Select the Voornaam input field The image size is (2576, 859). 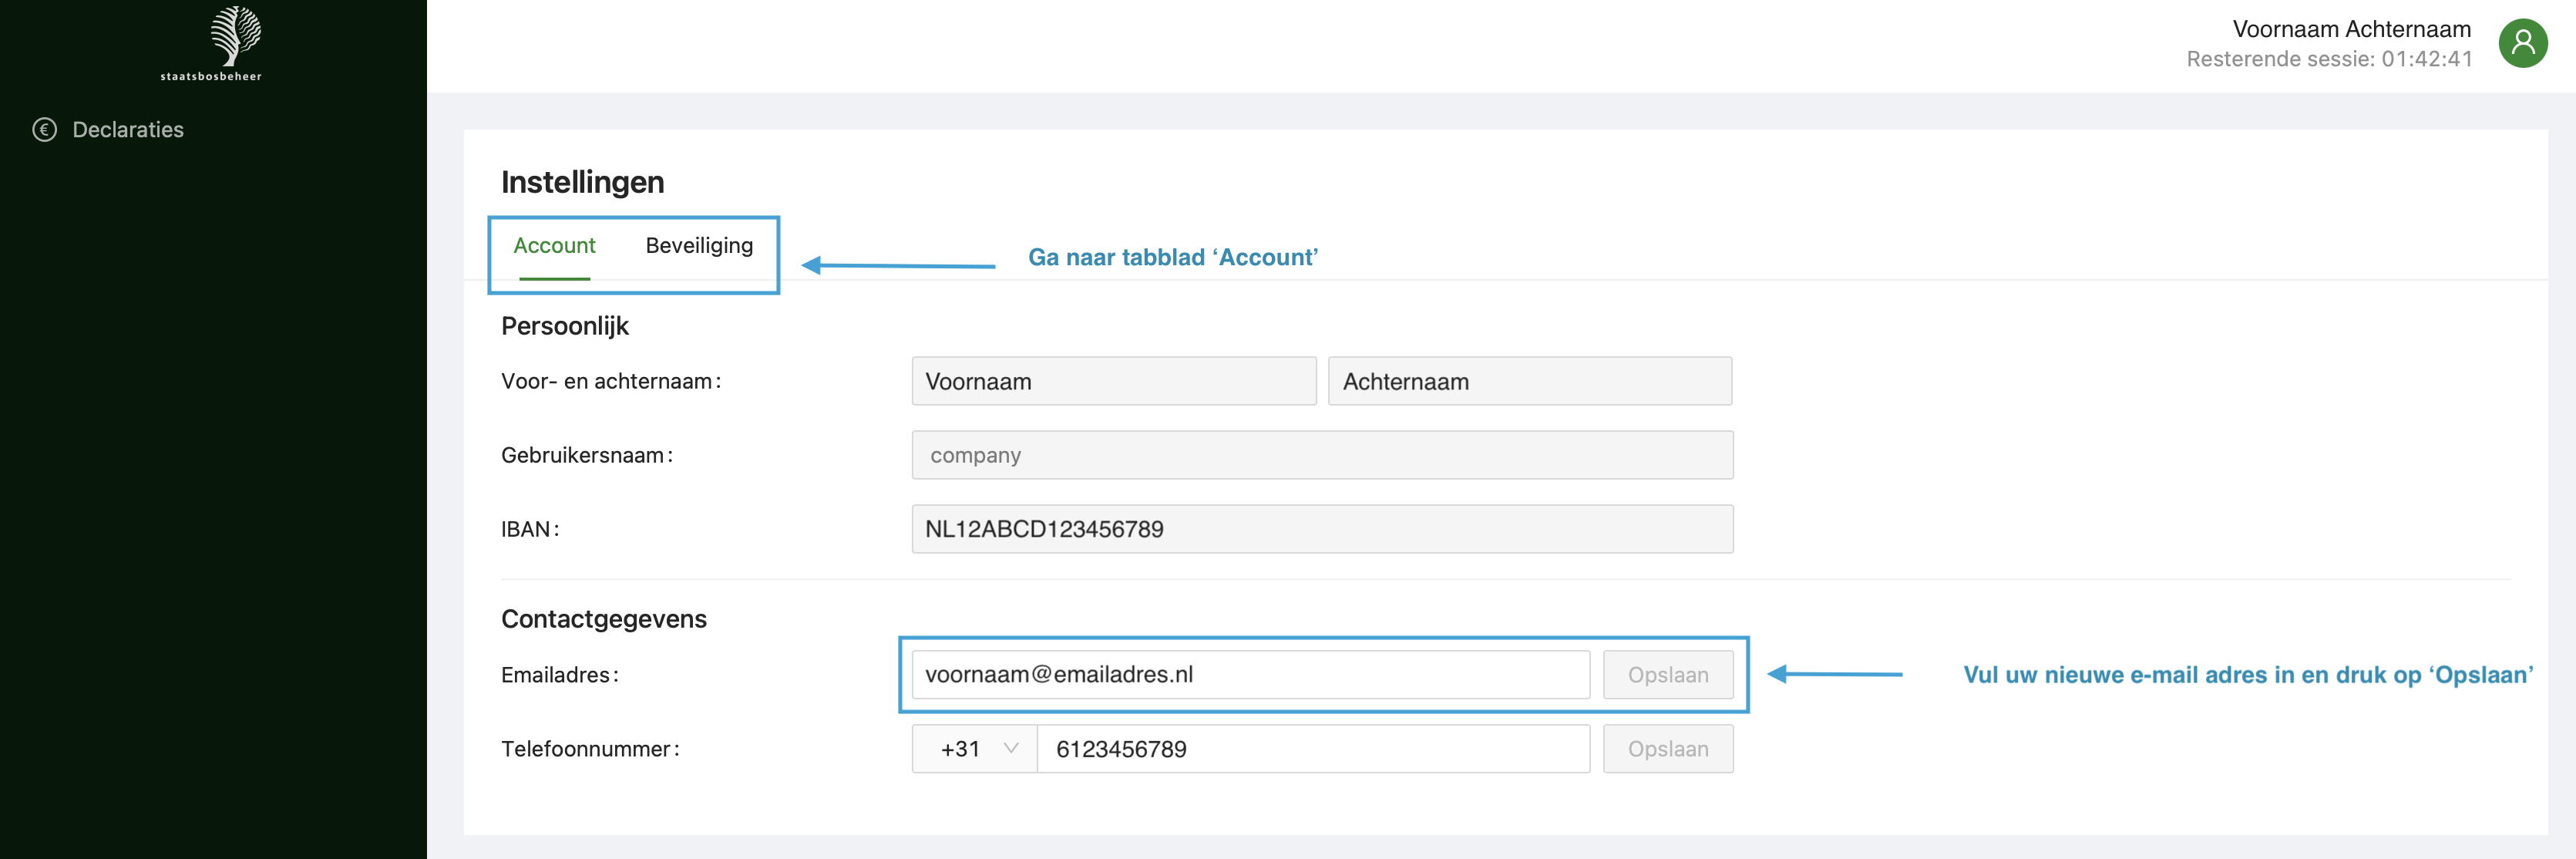click(x=1113, y=381)
